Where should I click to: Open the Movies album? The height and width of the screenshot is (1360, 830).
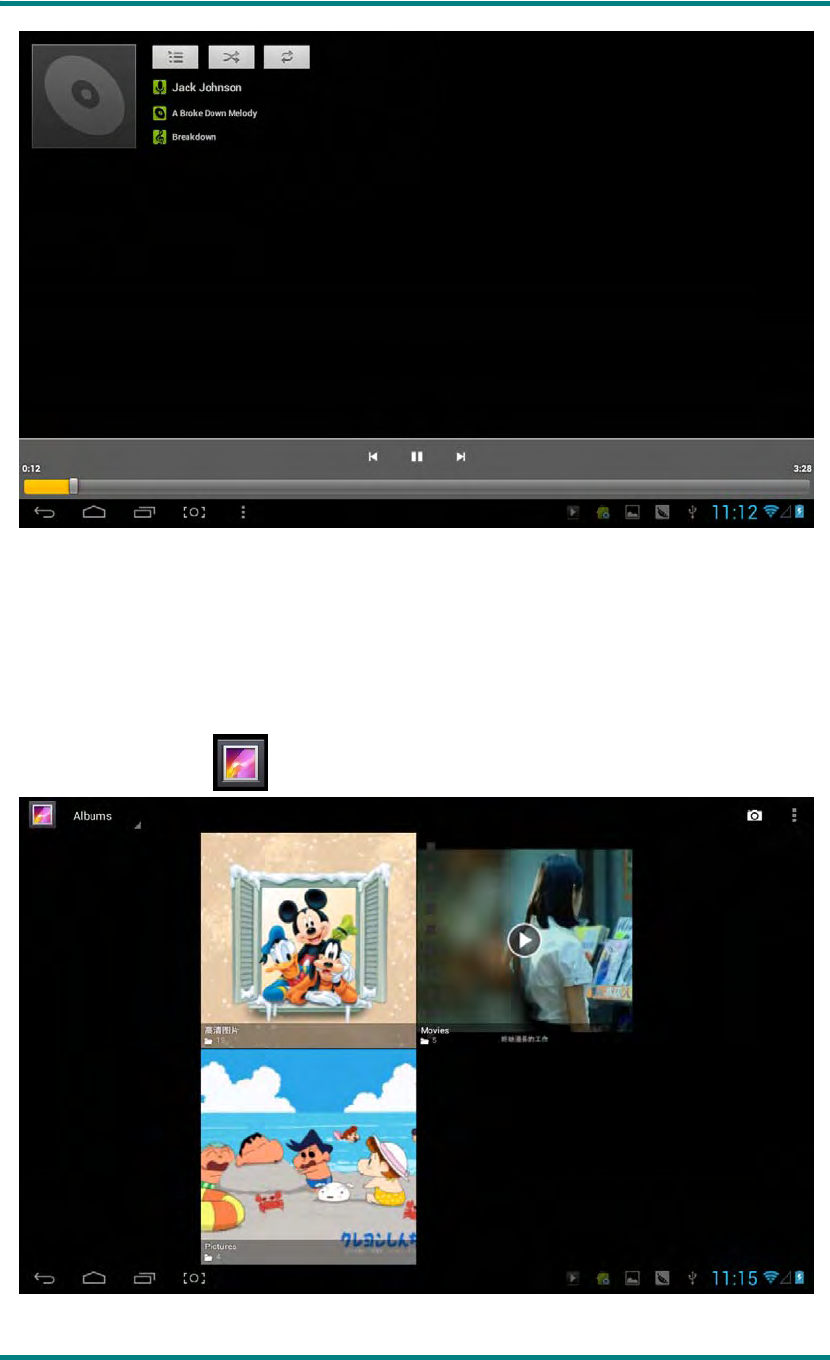pyautogui.click(x=525, y=940)
